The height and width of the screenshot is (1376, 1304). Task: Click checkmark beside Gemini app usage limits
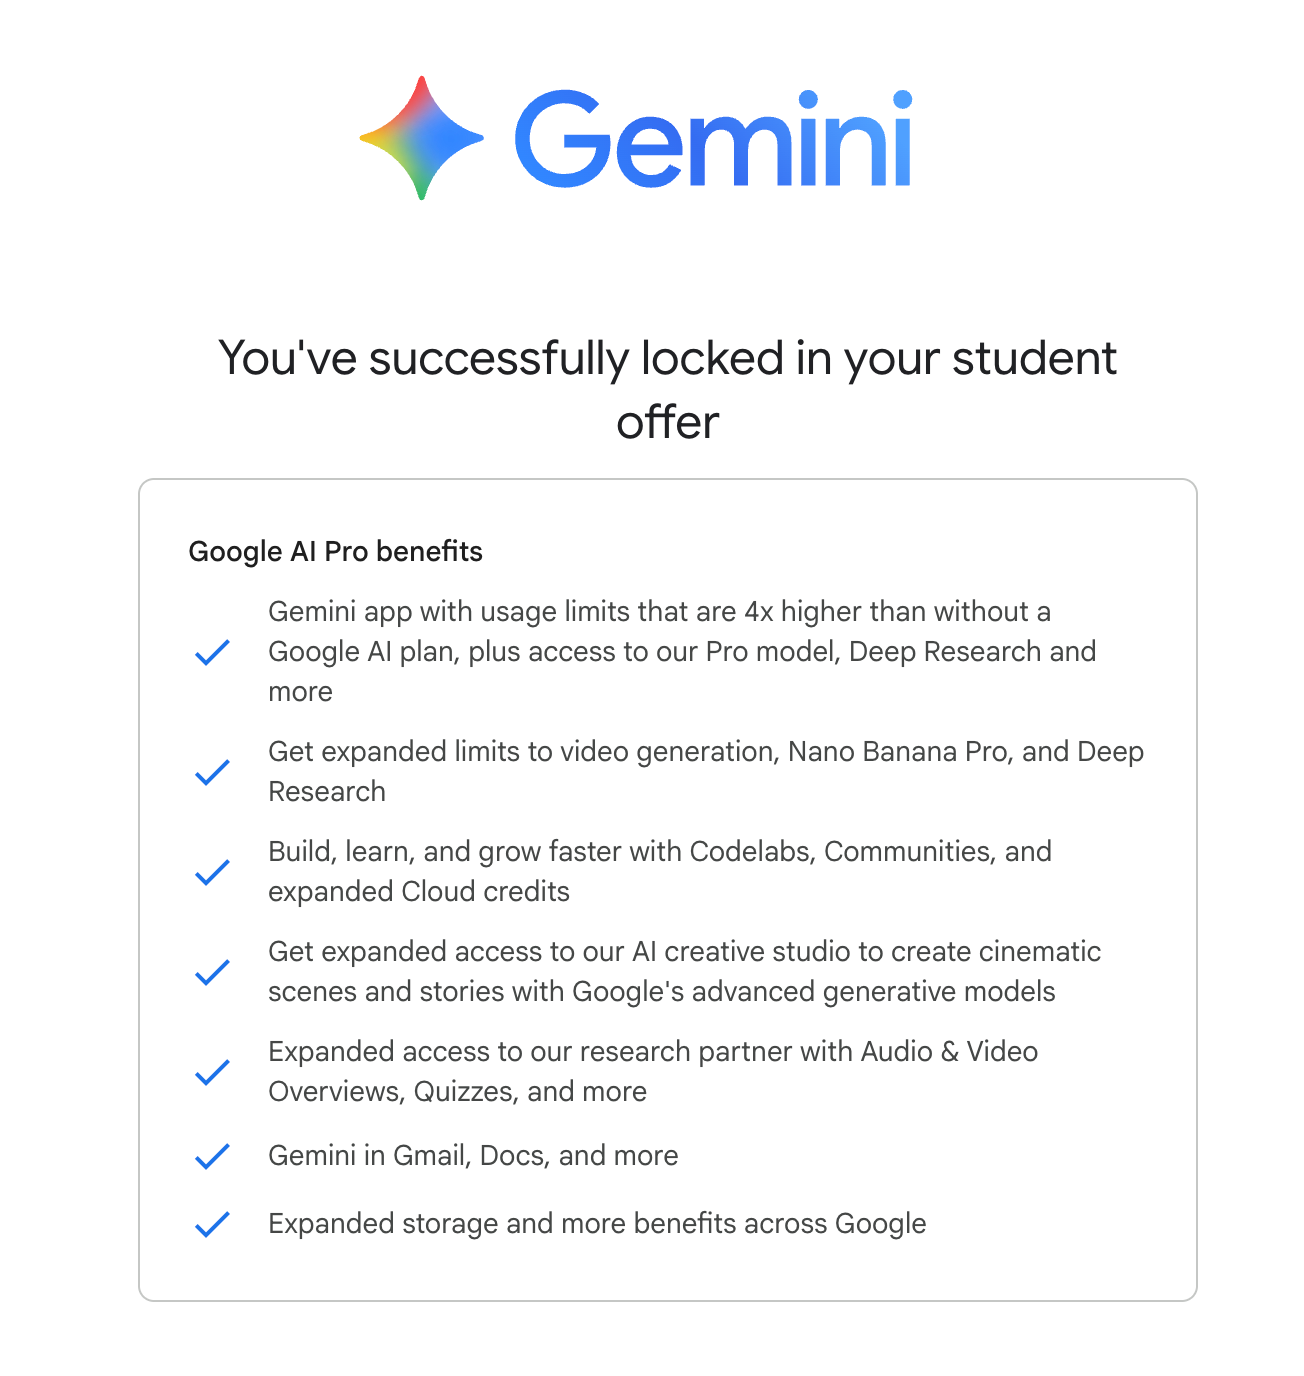pos(212,652)
